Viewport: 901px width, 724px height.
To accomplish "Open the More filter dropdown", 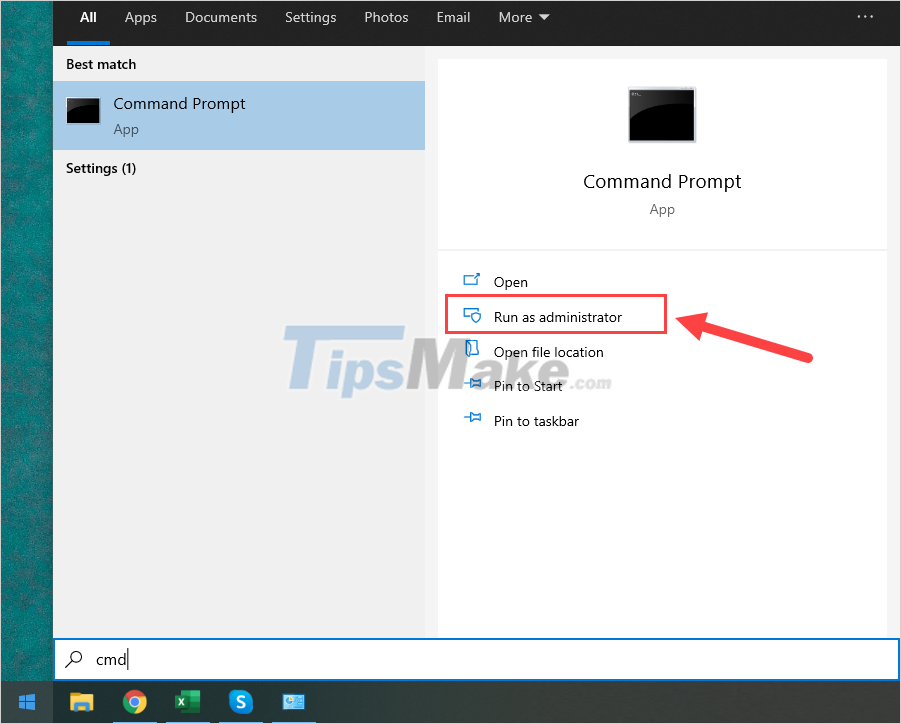I will click(x=523, y=17).
